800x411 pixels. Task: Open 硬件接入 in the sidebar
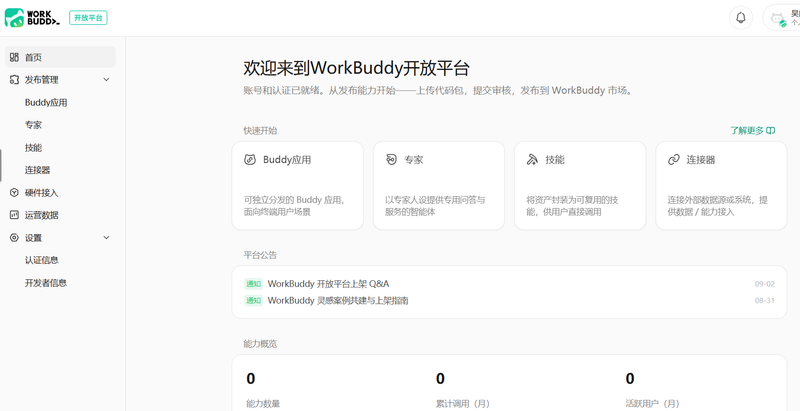point(41,193)
